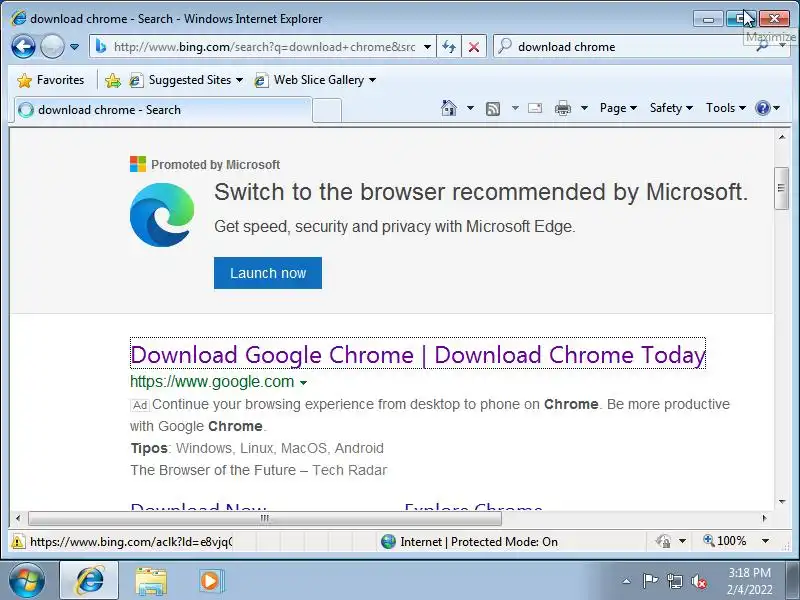Click the Read Mail envelope icon

(535, 108)
